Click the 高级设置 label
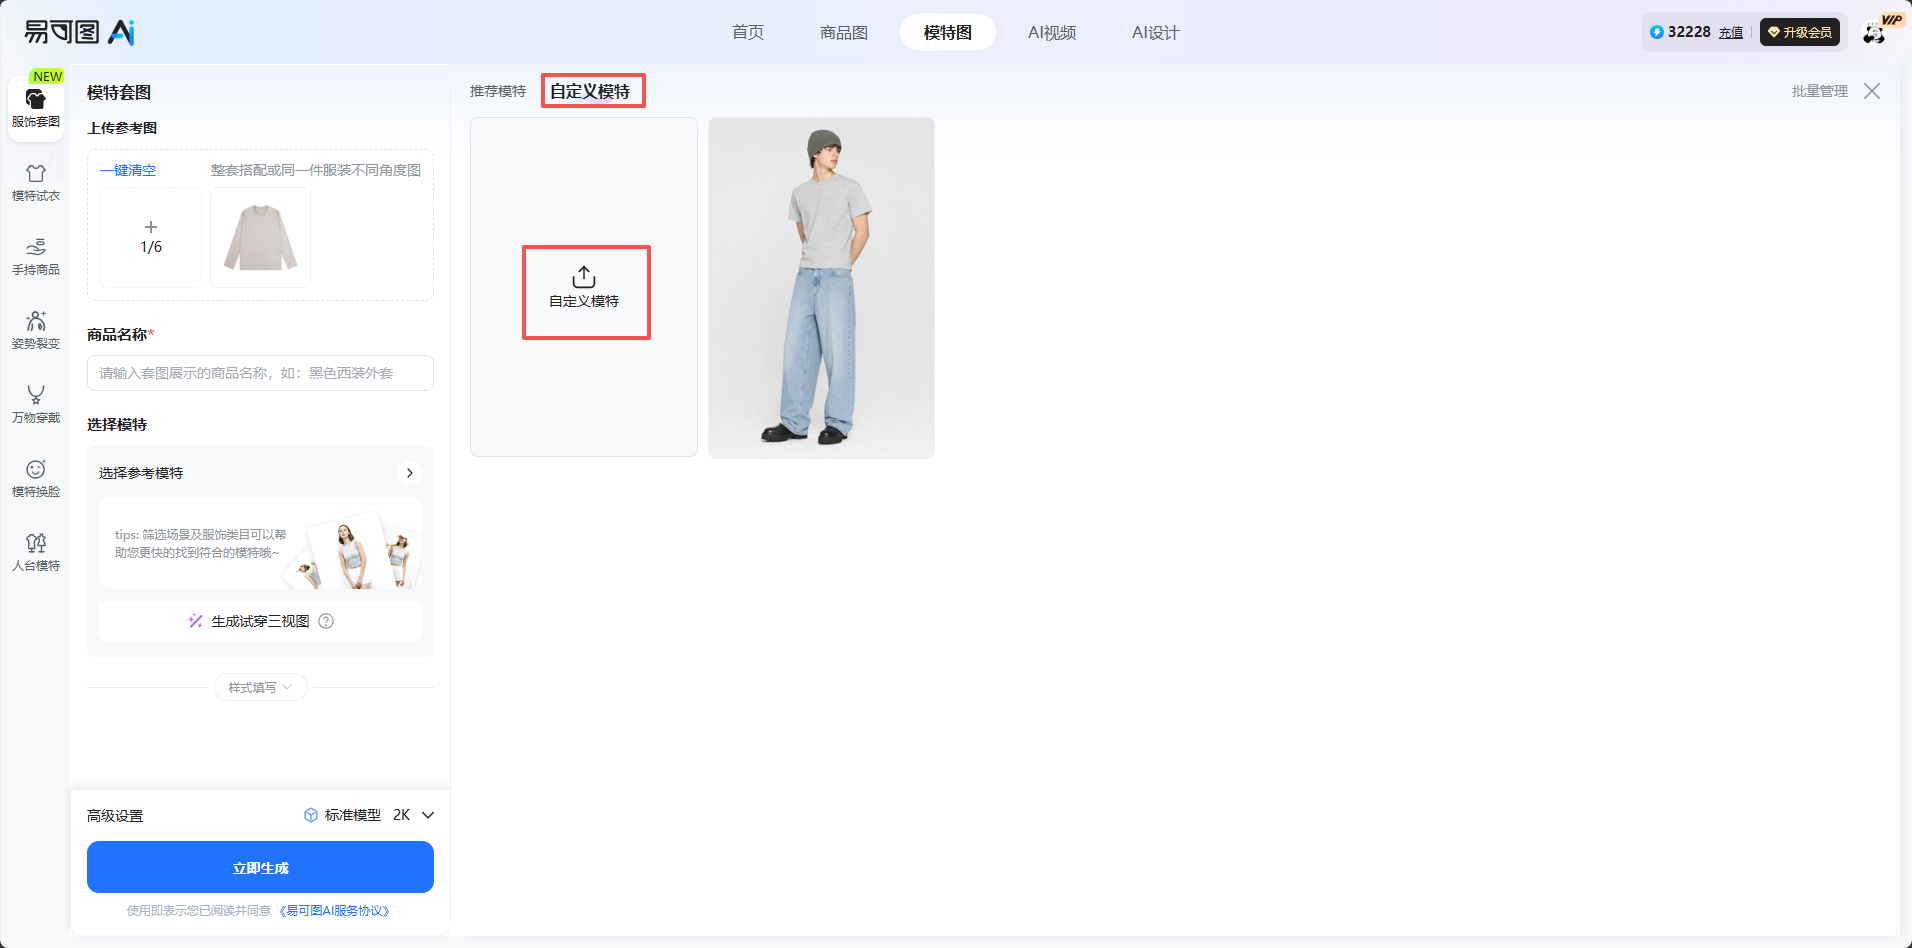The height and width of the screenshot is (948, 1912). [115, 816]
